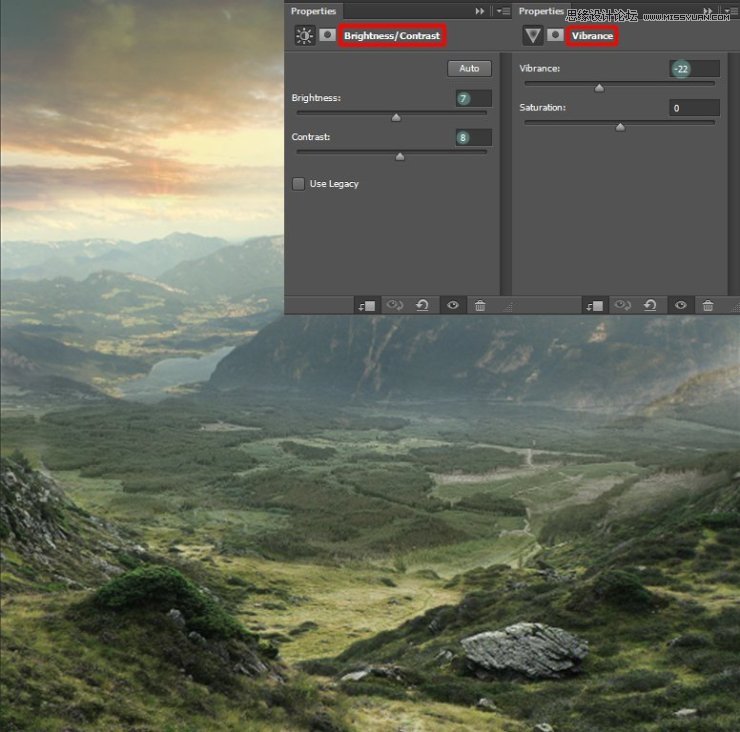This screenshot has height=732, width=740.
Task: Delete adjustment layer in Brightness/Contrast panel
Action: (480, 305)
